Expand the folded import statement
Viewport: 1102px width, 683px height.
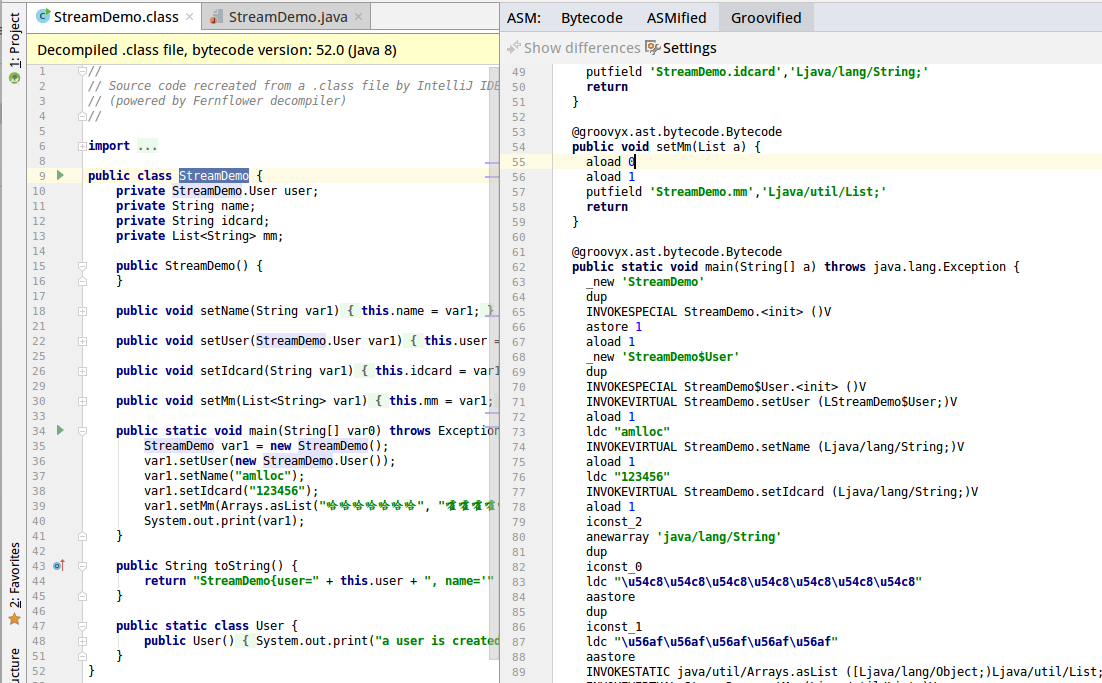pyautogui.click(x=82, y=146)
